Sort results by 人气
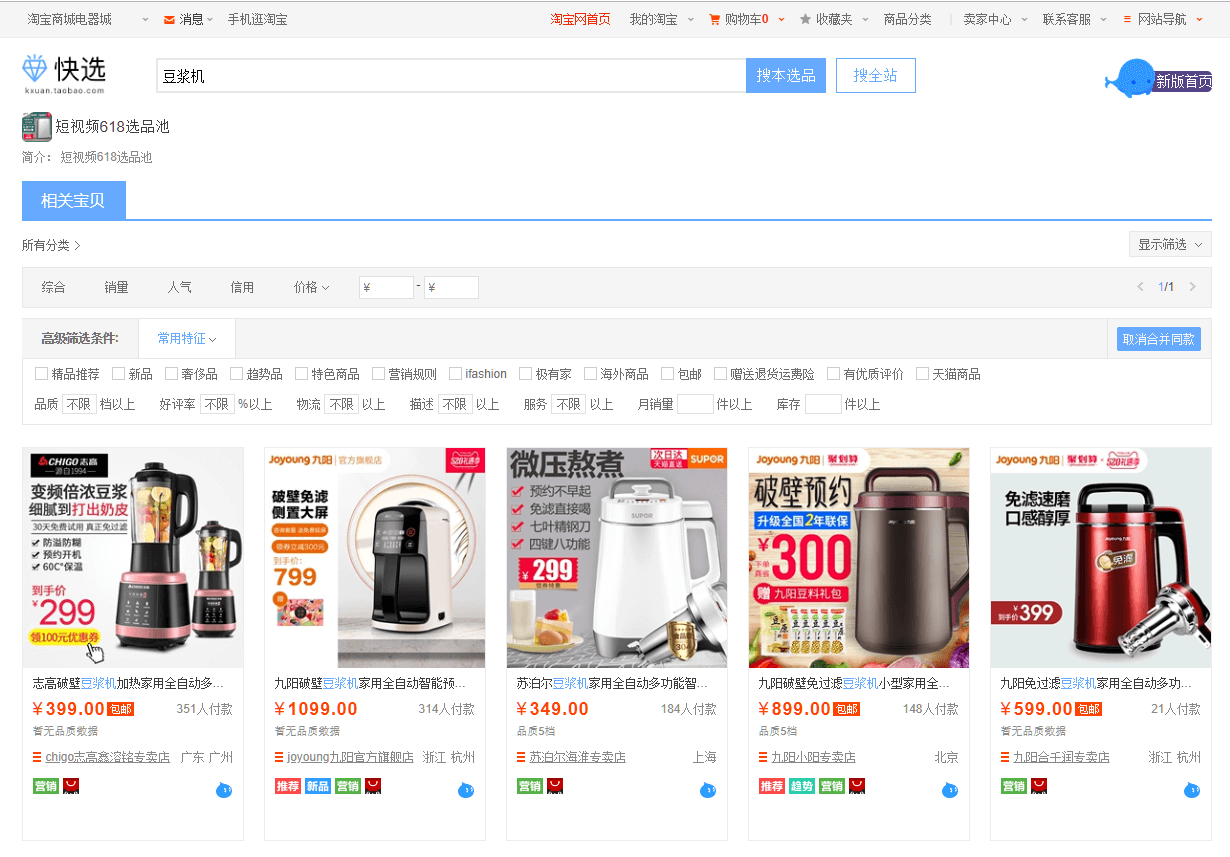The image size is (1230, 857). point(180,287)
